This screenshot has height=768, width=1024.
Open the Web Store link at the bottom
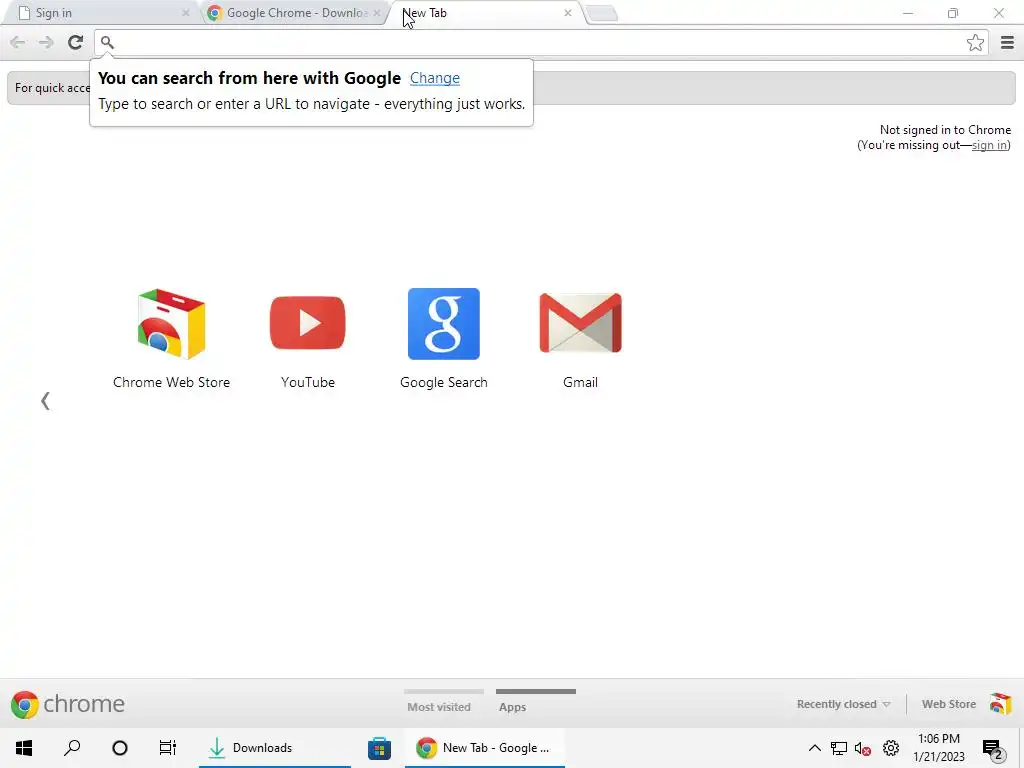[948, 704]
